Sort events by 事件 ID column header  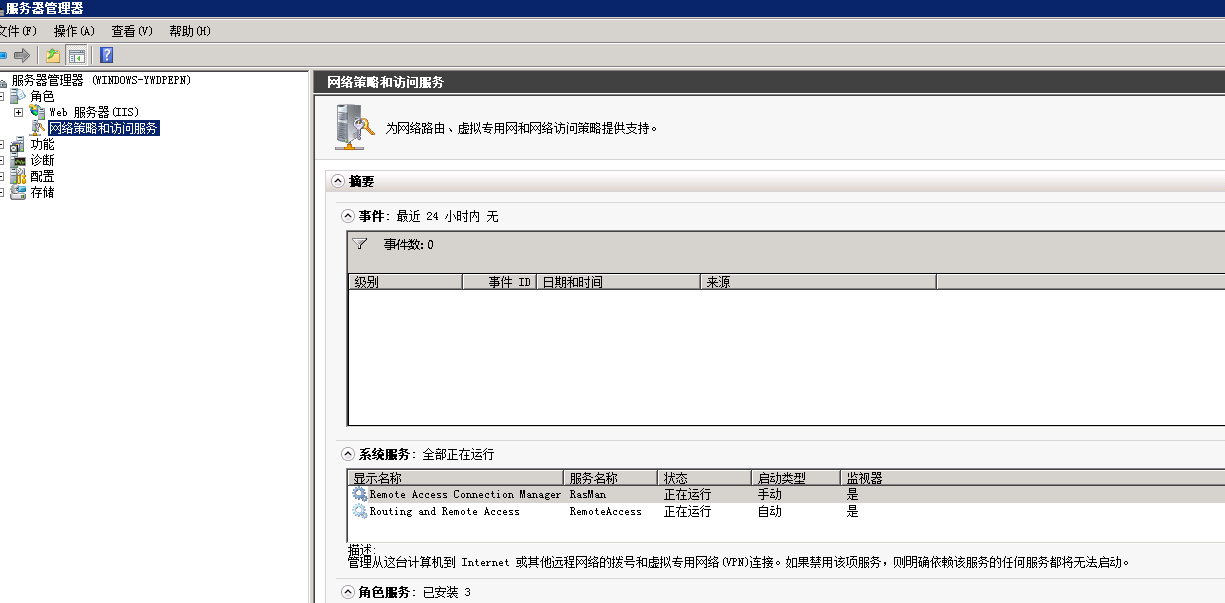pyautogui.click(x=499, y=282)
